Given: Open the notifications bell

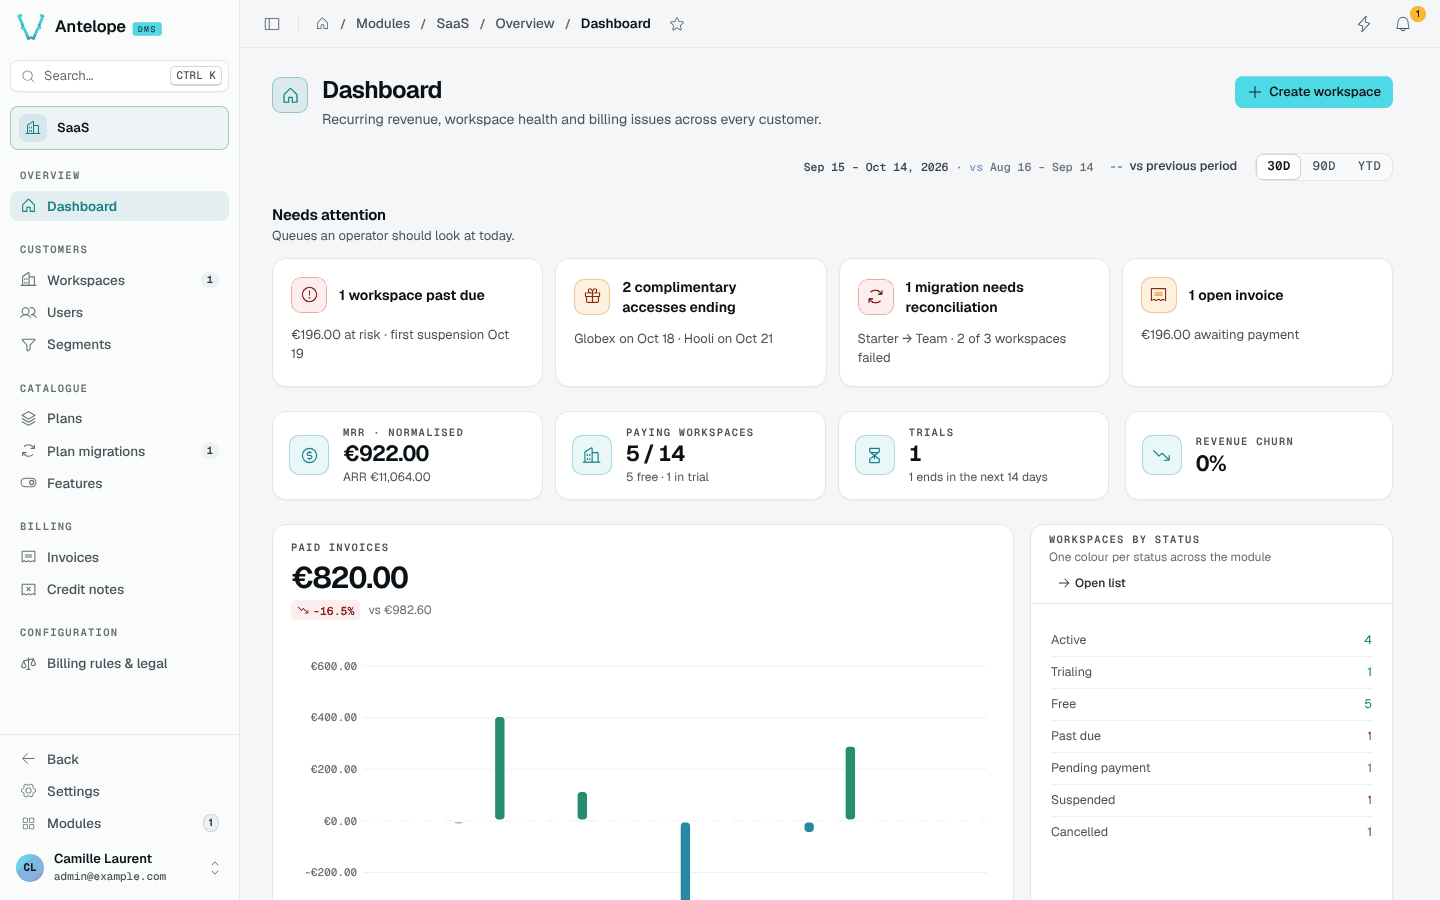Looking at the screenshot, I should point(1403,24).
